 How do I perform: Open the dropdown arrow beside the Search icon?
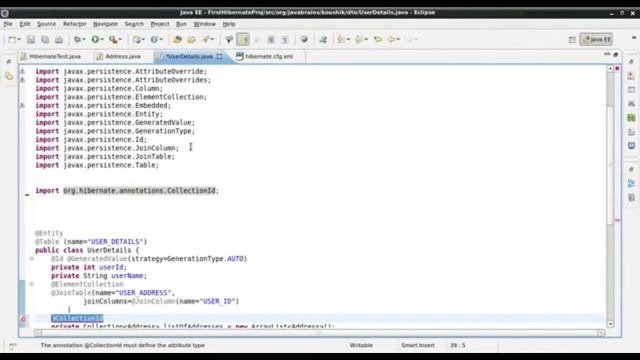(x=213, y=40)
